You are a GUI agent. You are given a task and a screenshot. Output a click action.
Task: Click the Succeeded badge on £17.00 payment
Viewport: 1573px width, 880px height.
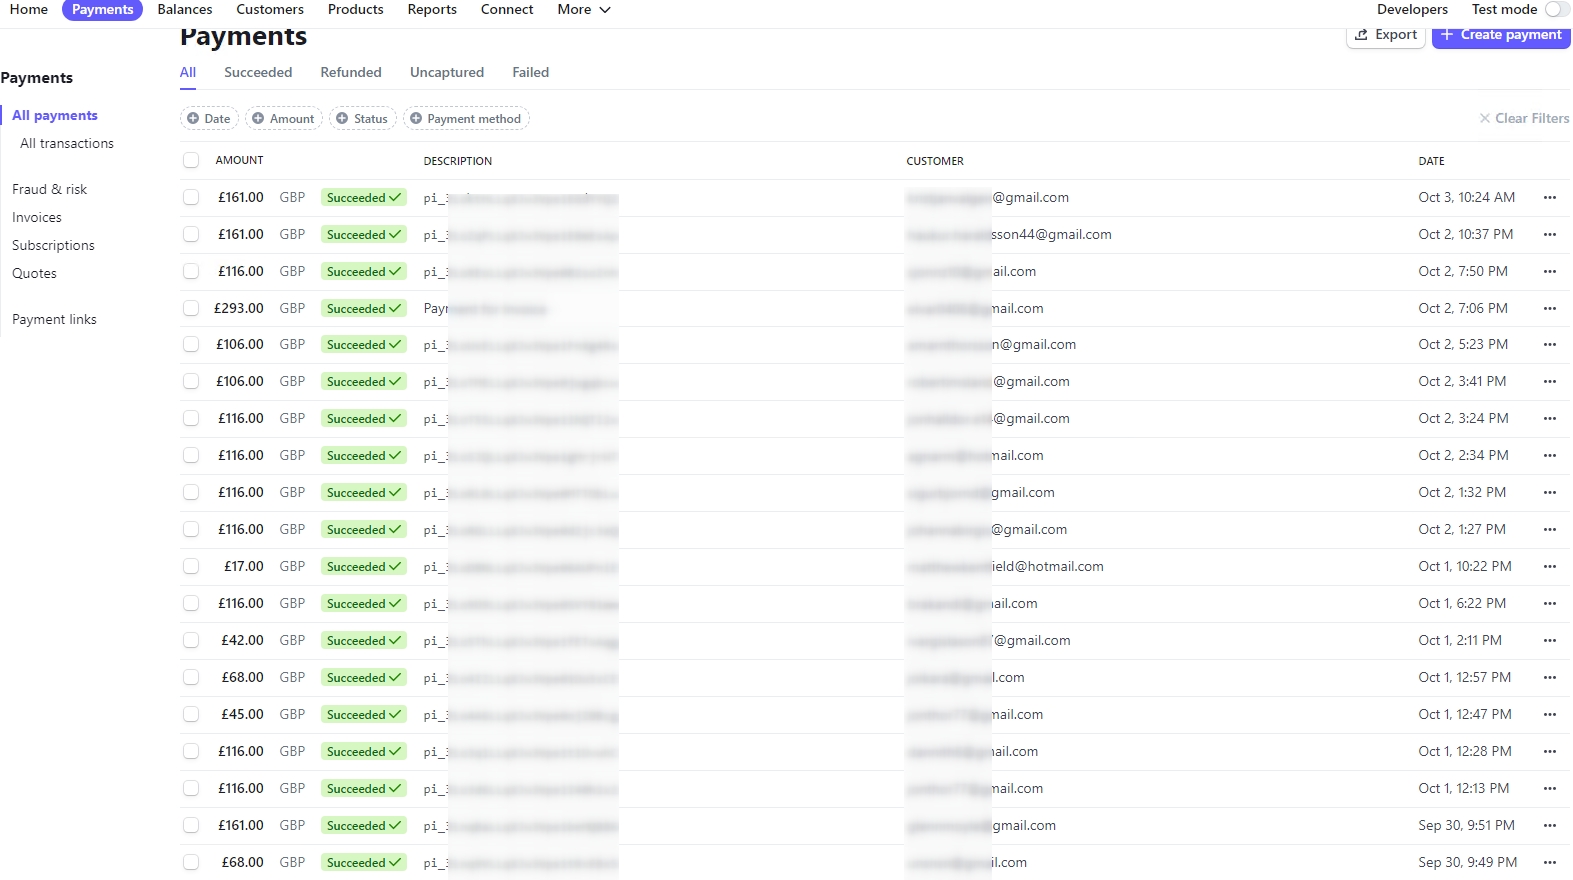coord(363,567)
